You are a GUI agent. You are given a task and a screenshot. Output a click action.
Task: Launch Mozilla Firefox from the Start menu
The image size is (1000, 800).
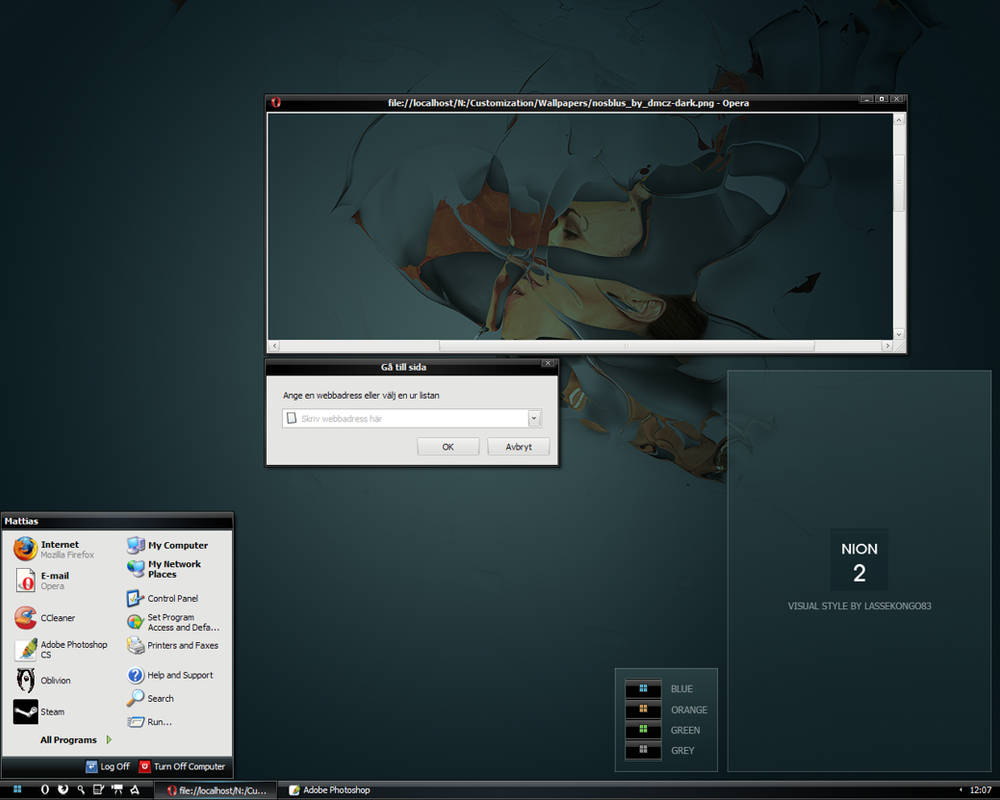pyautogui.click(x=55, y=549)
